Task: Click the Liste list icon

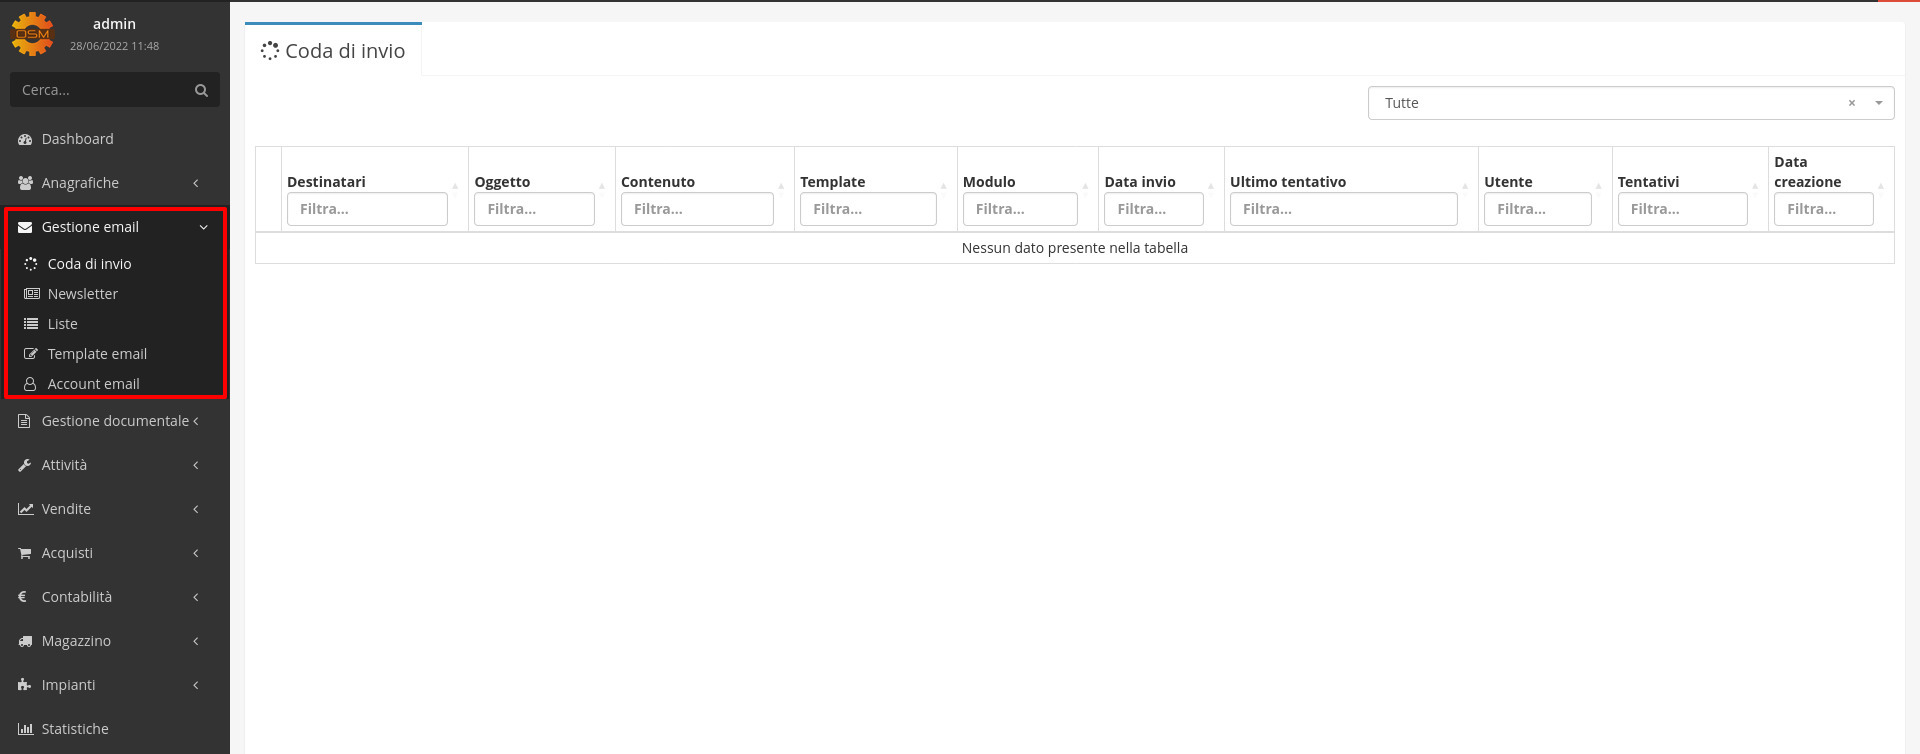Action: pos(31,324)
